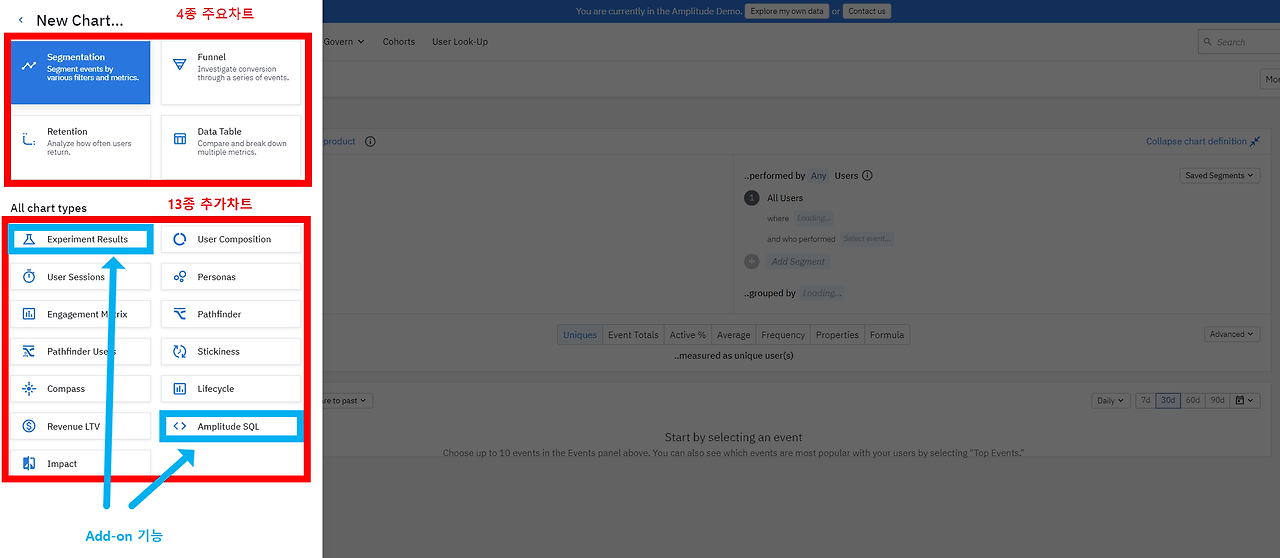Open the User Look-Up nav item
This screenshot has width=1280, height=558.
(460, 41)
